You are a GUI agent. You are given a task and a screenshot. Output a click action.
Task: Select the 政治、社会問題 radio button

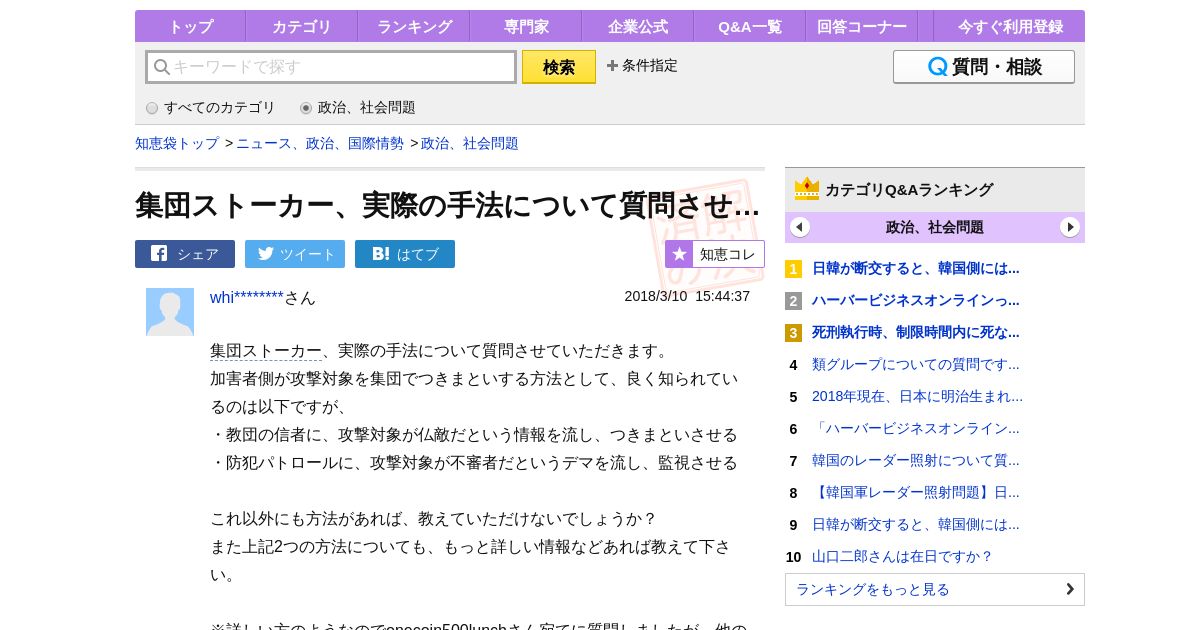click(x=306, y=108)
